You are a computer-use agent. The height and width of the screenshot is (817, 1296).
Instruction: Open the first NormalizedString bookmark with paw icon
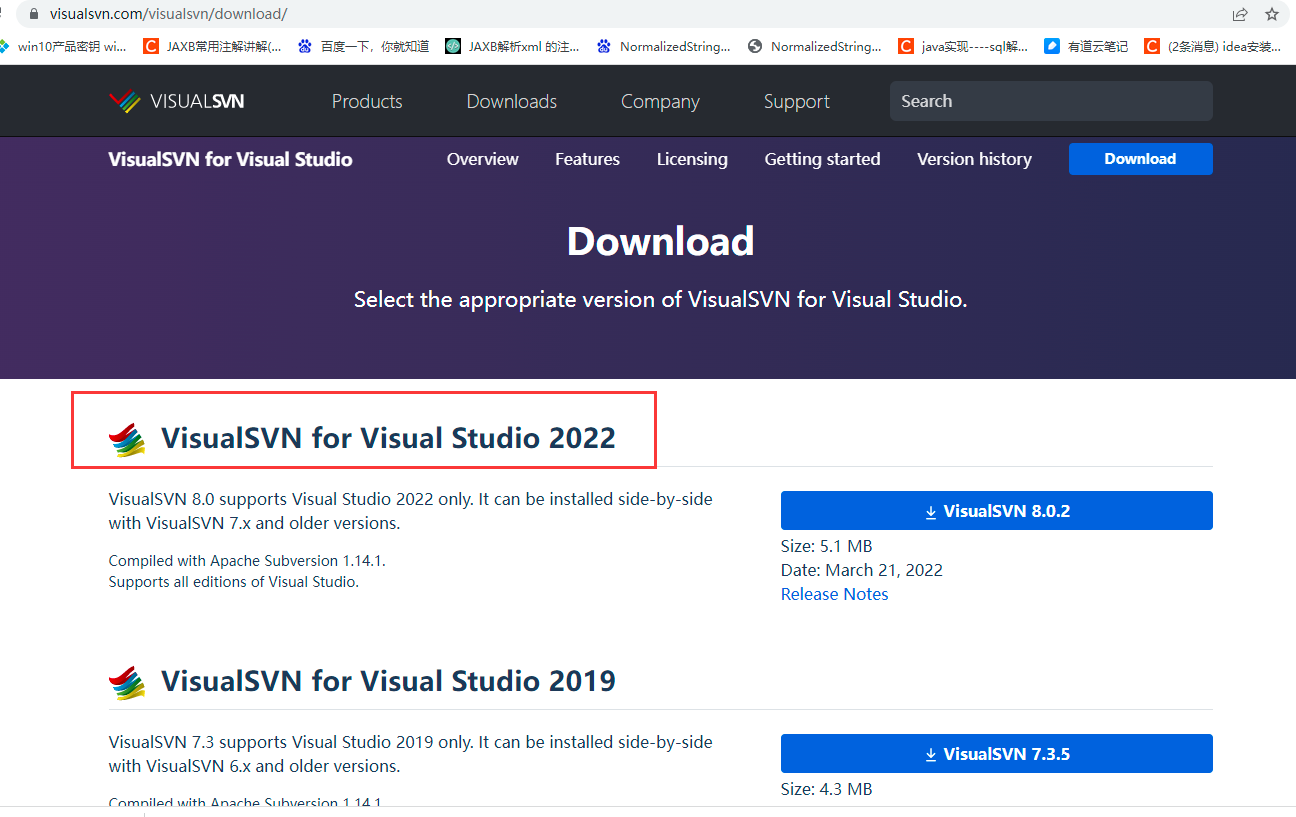(x=664, y=46)
